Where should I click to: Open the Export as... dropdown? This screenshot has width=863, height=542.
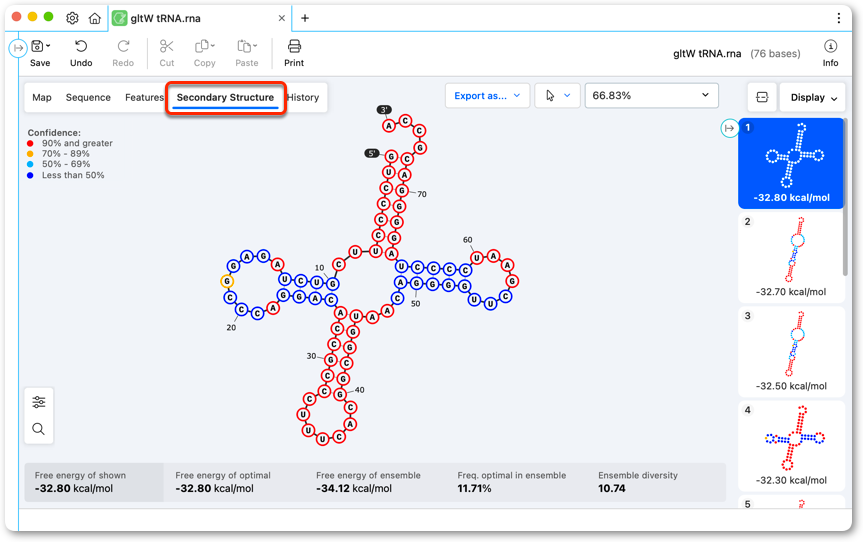tap(487, 96)
